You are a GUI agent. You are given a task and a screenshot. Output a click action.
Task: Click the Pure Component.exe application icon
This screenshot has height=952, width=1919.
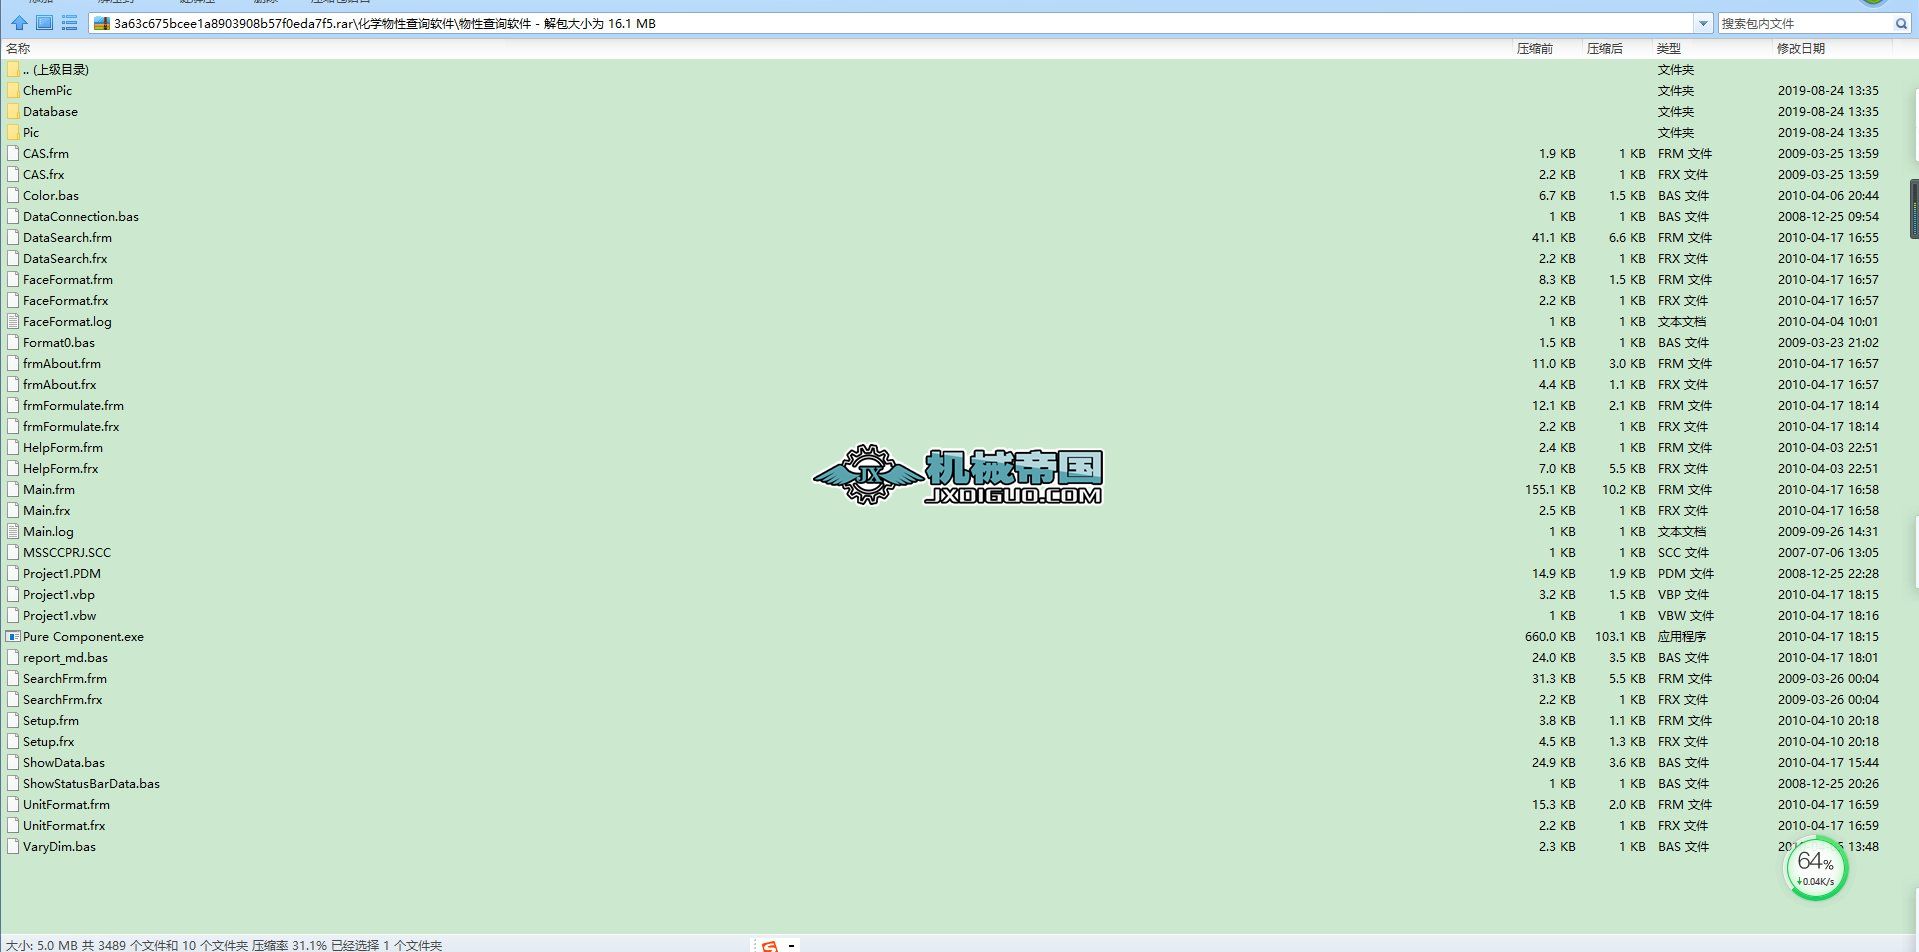pyautogui.click(x=13, y=636)
